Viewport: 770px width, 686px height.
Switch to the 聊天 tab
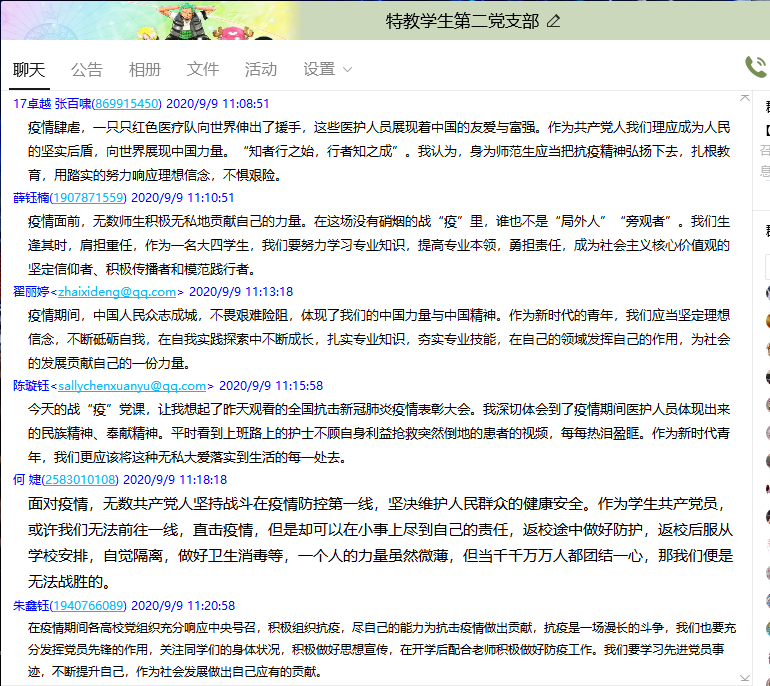29,69
